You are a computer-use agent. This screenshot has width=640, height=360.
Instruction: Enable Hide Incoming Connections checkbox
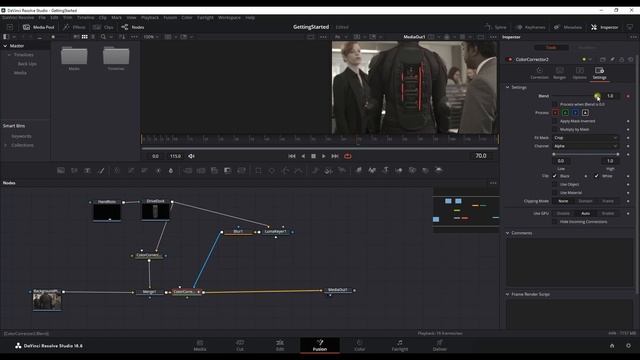point(555,222)
